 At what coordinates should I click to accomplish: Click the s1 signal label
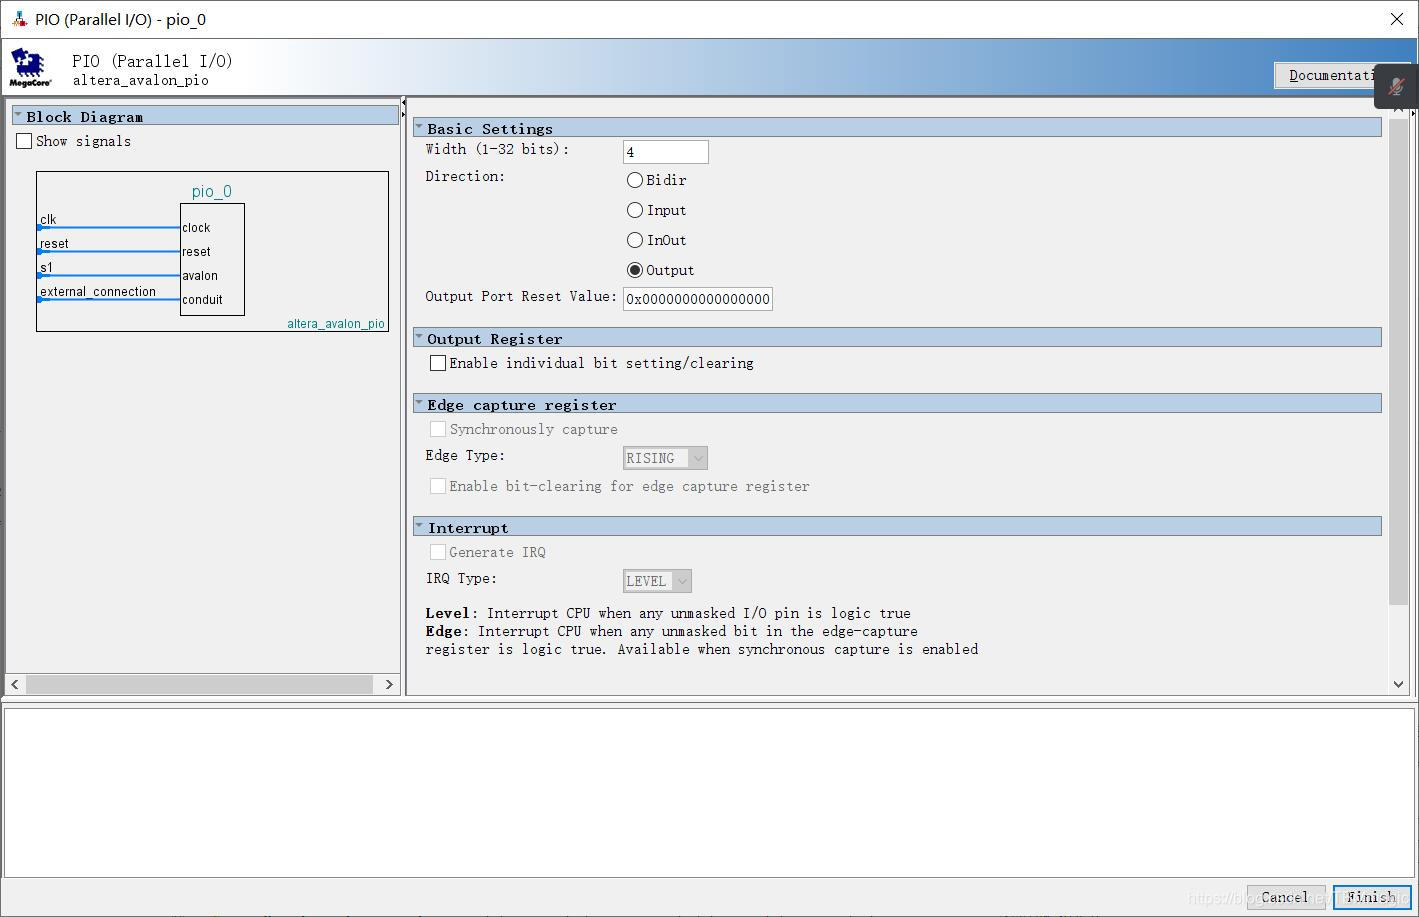point(46,267)
